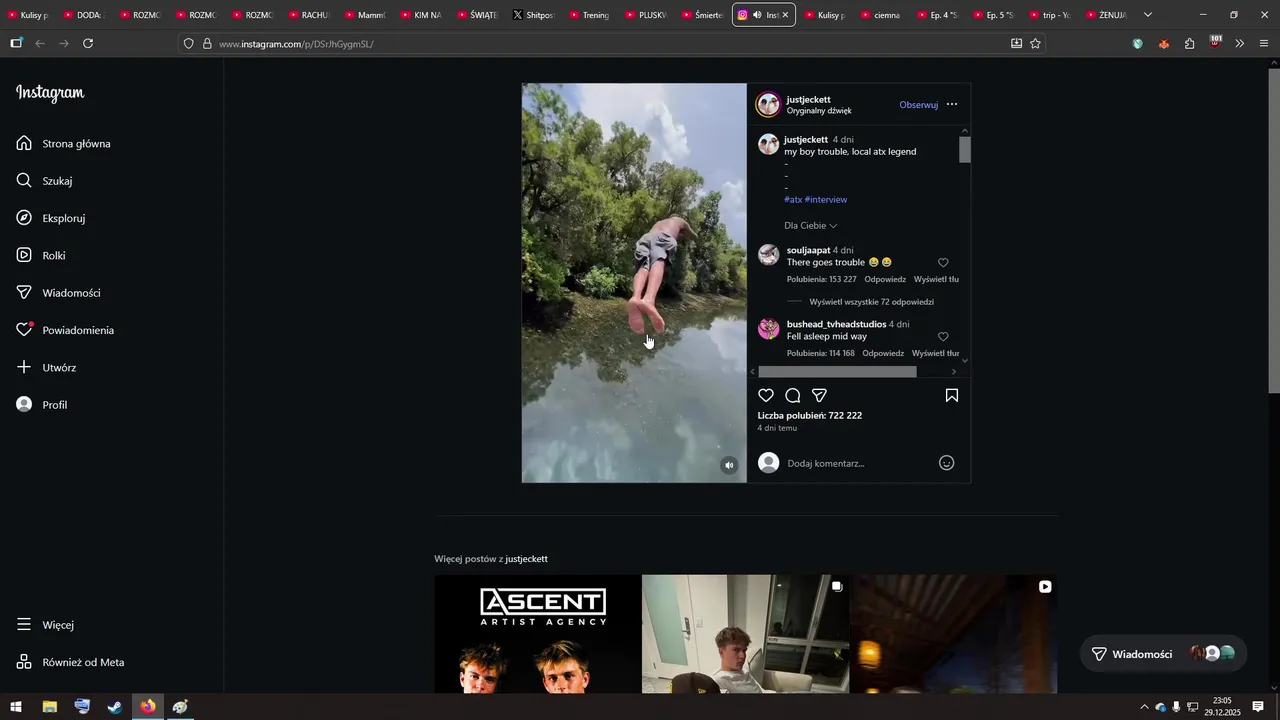1280x720 pixels.
Task: Bookmark page with star icon
Action: tap(1035, 44)
